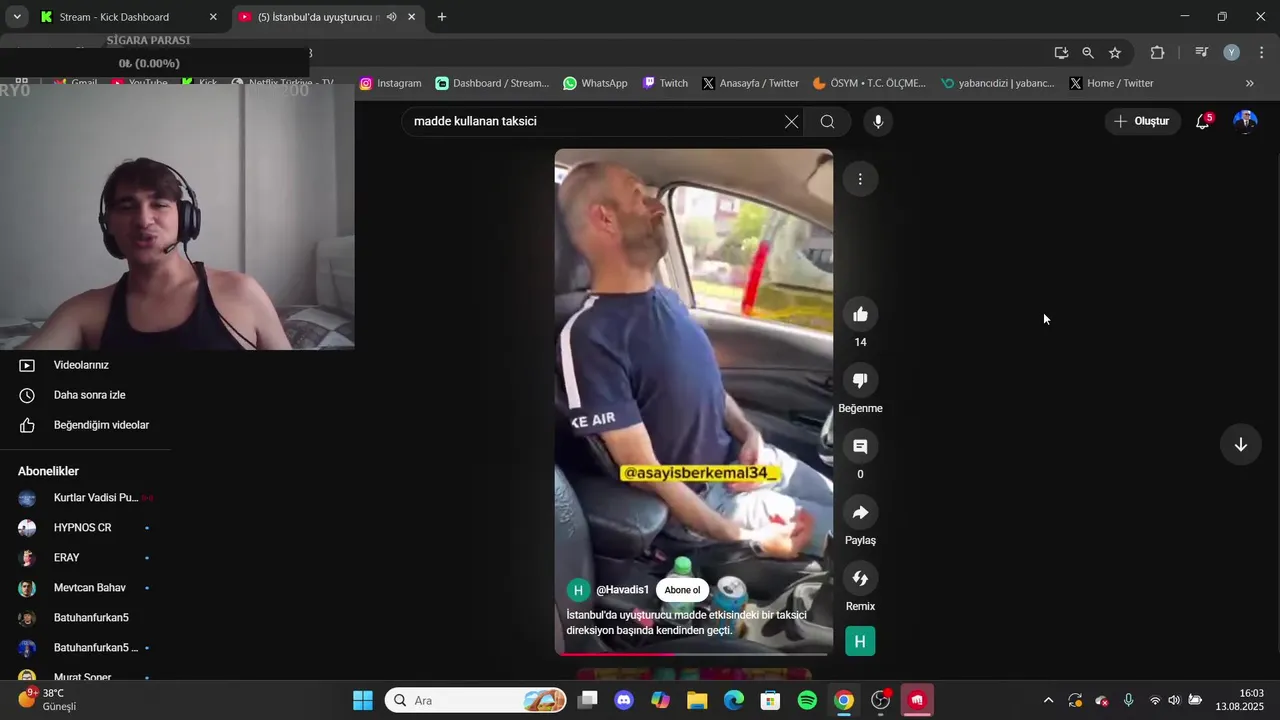Open Home / Twitter bookmark

(1111, 83)
